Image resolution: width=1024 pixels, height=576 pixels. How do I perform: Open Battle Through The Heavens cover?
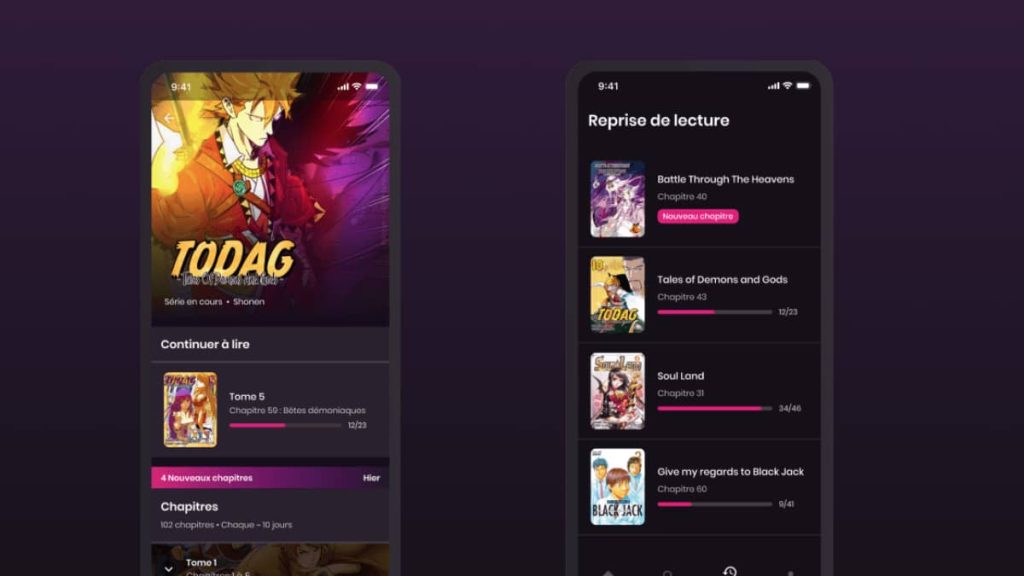tap(617, 199)
